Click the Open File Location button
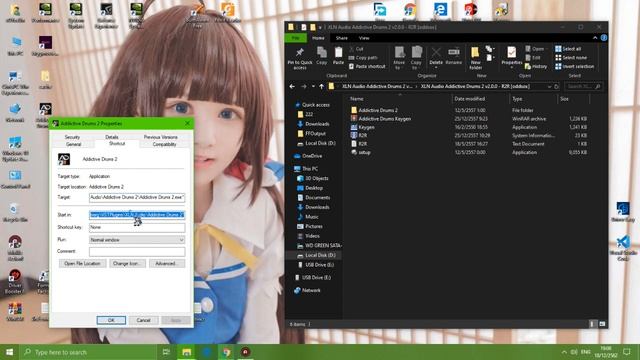This screenshot has height=360, width=640. tap(82, 264)
